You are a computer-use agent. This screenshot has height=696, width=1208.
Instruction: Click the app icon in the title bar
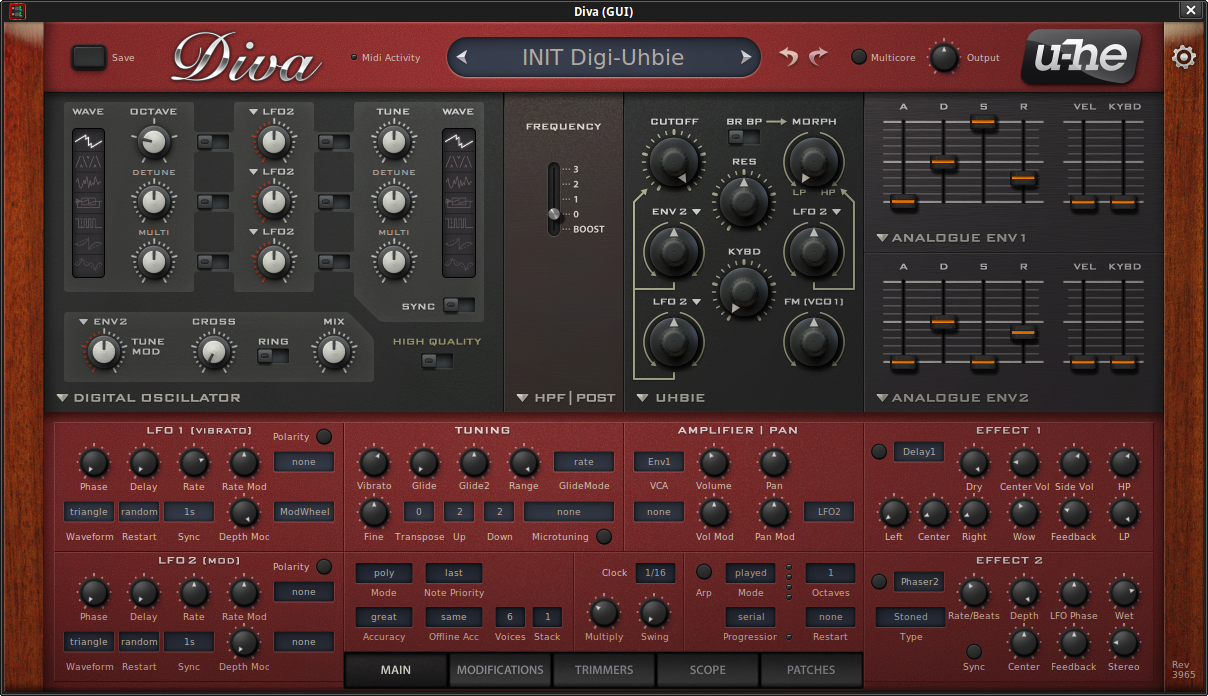[x=17, y=11]
